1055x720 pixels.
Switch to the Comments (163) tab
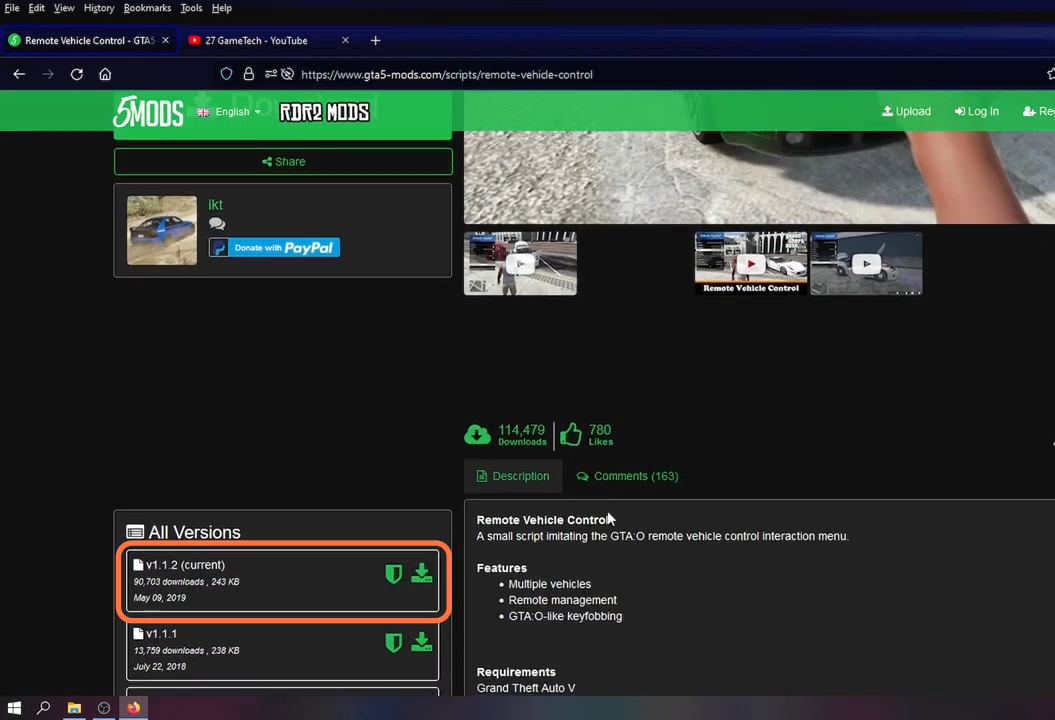pyautogui.click(x=628, y=476)
